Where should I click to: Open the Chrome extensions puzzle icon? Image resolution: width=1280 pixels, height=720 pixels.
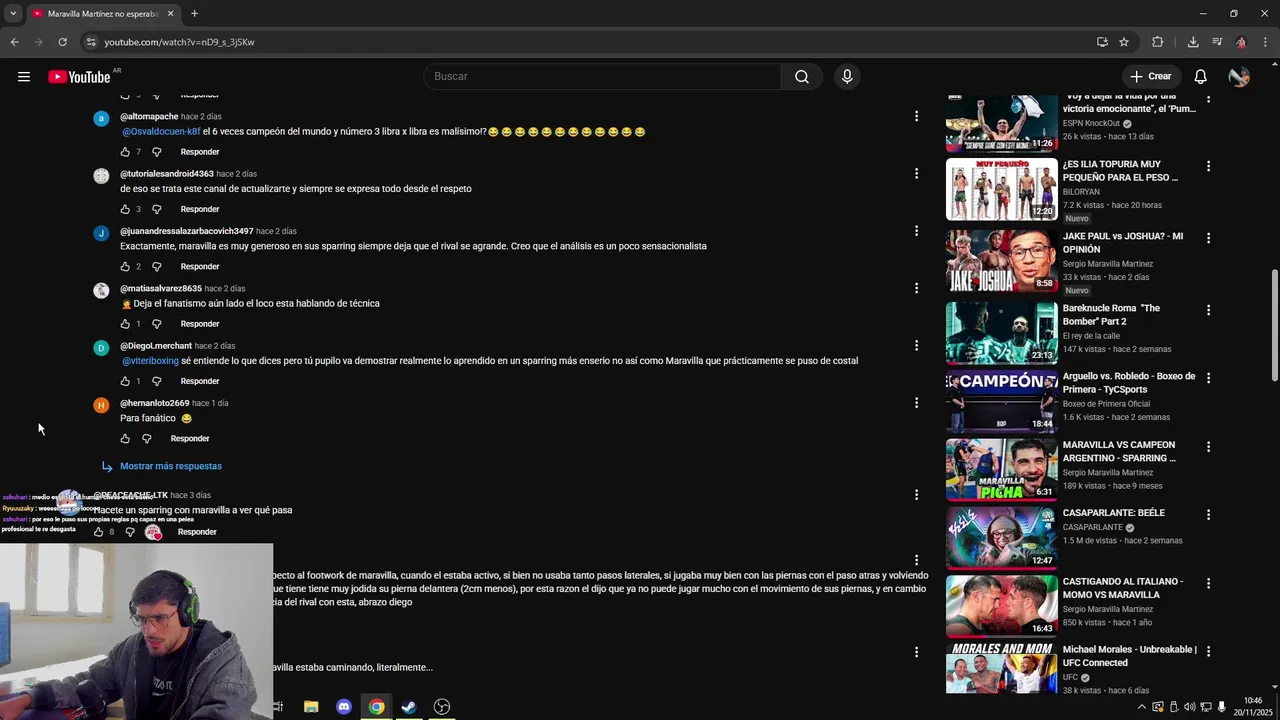(x=1158, y=42)
